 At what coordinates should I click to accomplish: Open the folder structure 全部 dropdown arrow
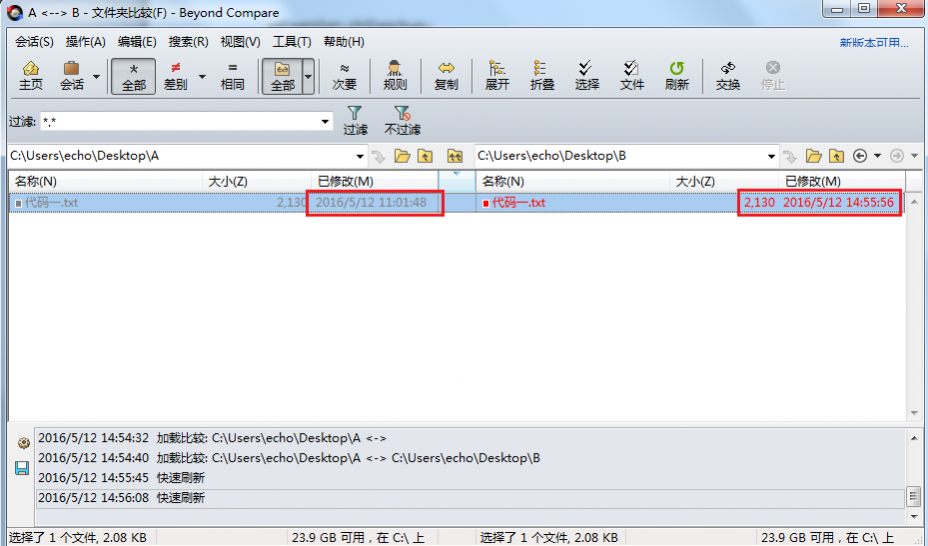point(308,76)
